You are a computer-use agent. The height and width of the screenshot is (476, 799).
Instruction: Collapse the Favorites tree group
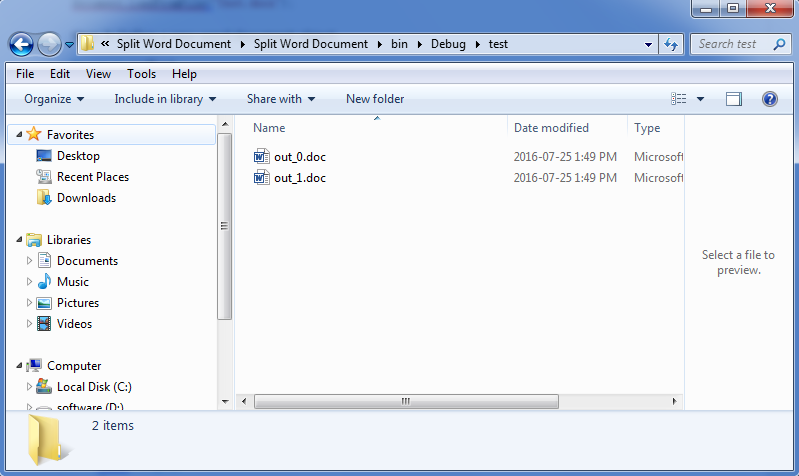[19, 135]
